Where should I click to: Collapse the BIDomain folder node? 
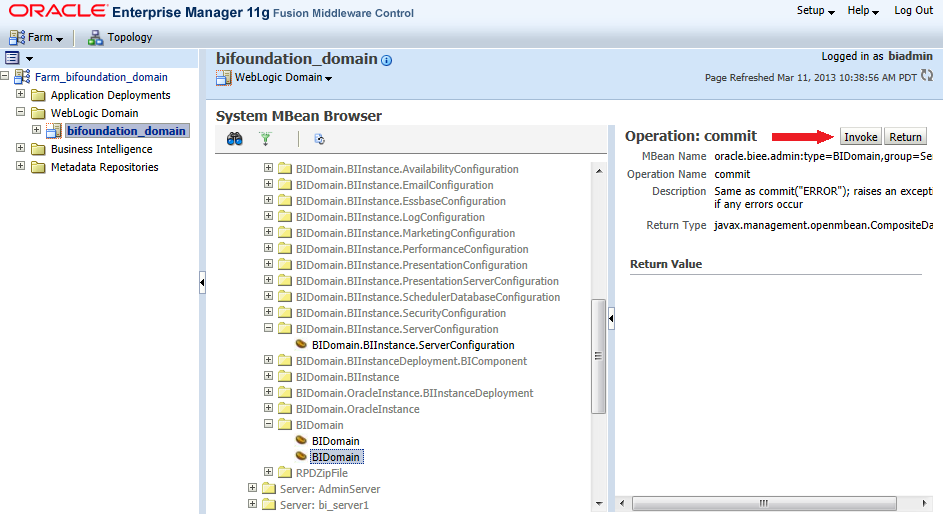click(268, 424)
